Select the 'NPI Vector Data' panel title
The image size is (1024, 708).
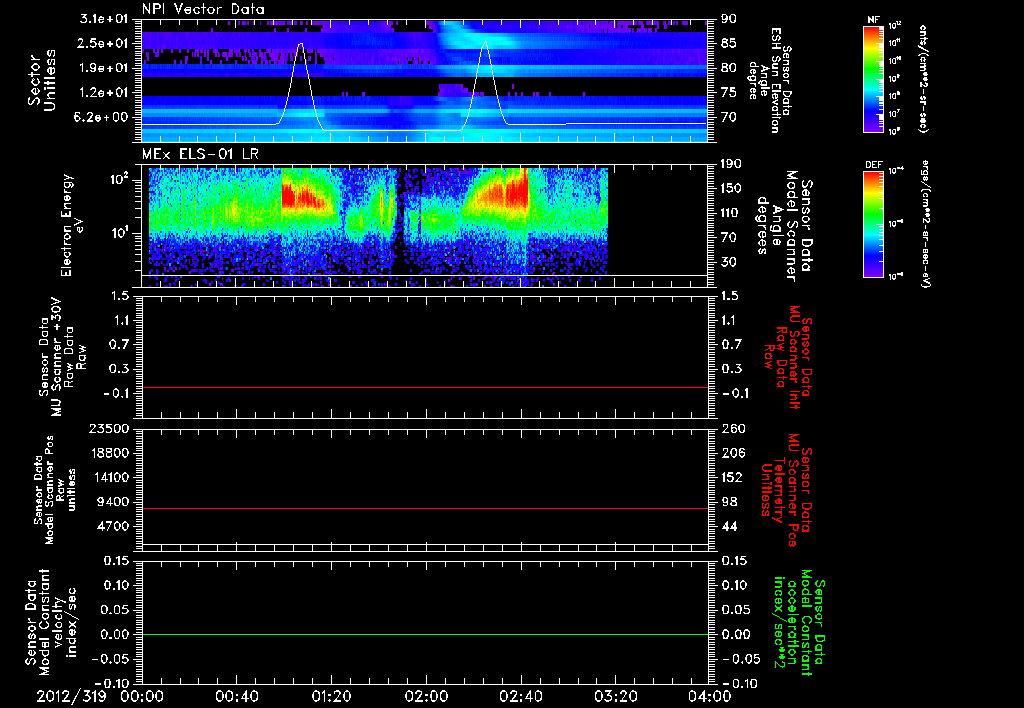[203, 9]
